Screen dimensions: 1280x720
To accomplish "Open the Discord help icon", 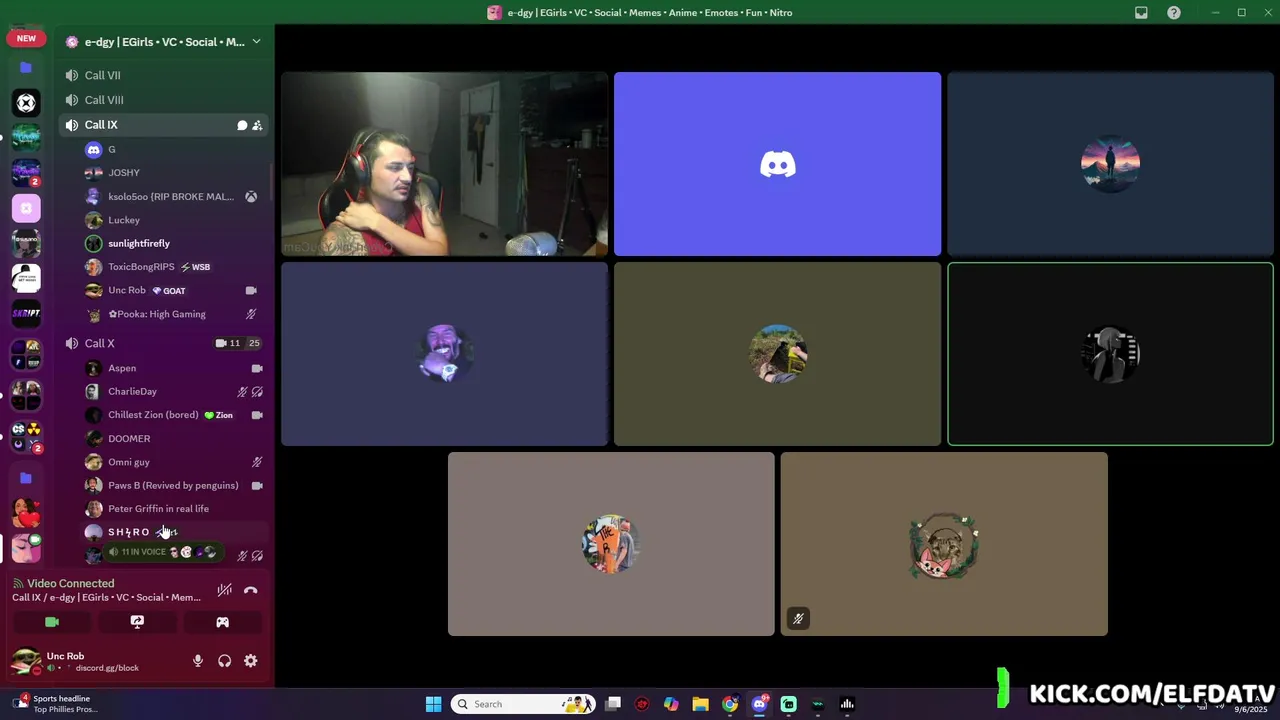I will 1174,13.
